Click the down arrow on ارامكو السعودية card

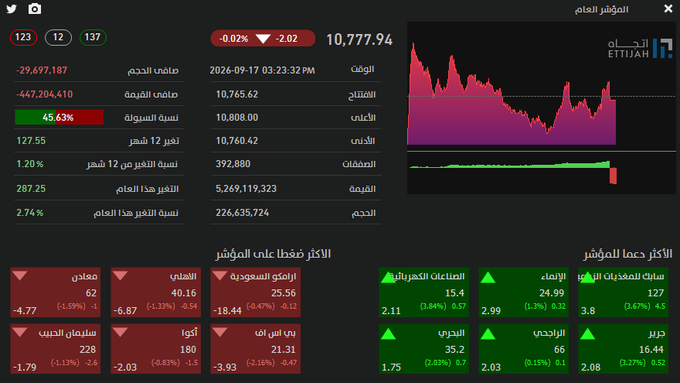tap(220, 276)
